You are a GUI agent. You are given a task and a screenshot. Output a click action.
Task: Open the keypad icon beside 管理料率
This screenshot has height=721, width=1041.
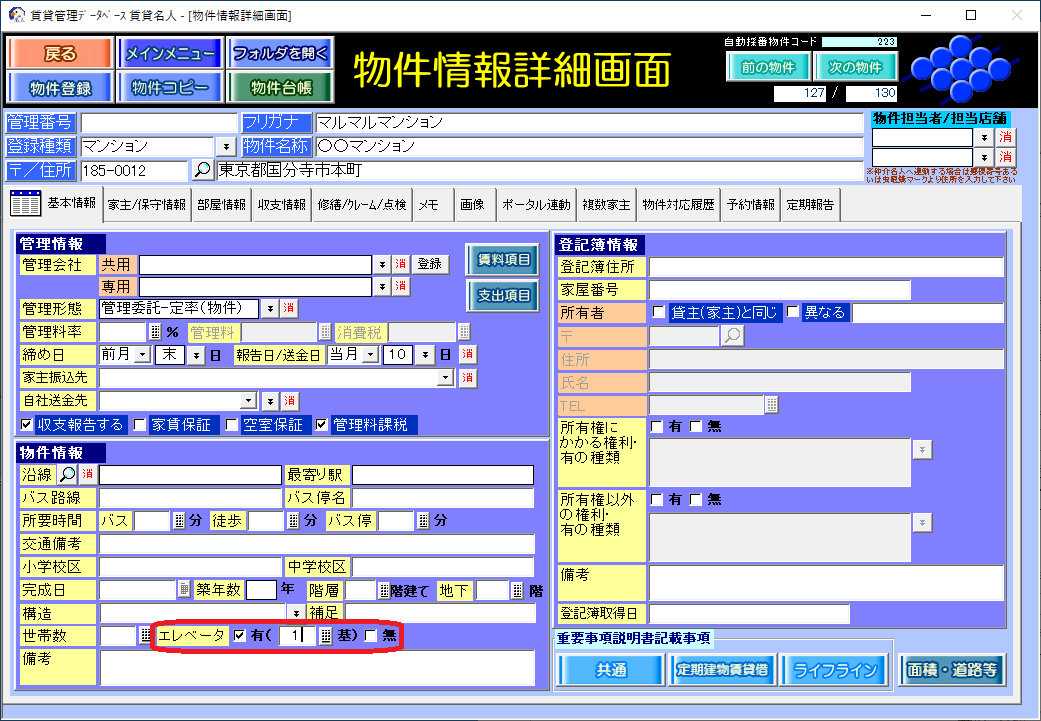click(155, 332)
